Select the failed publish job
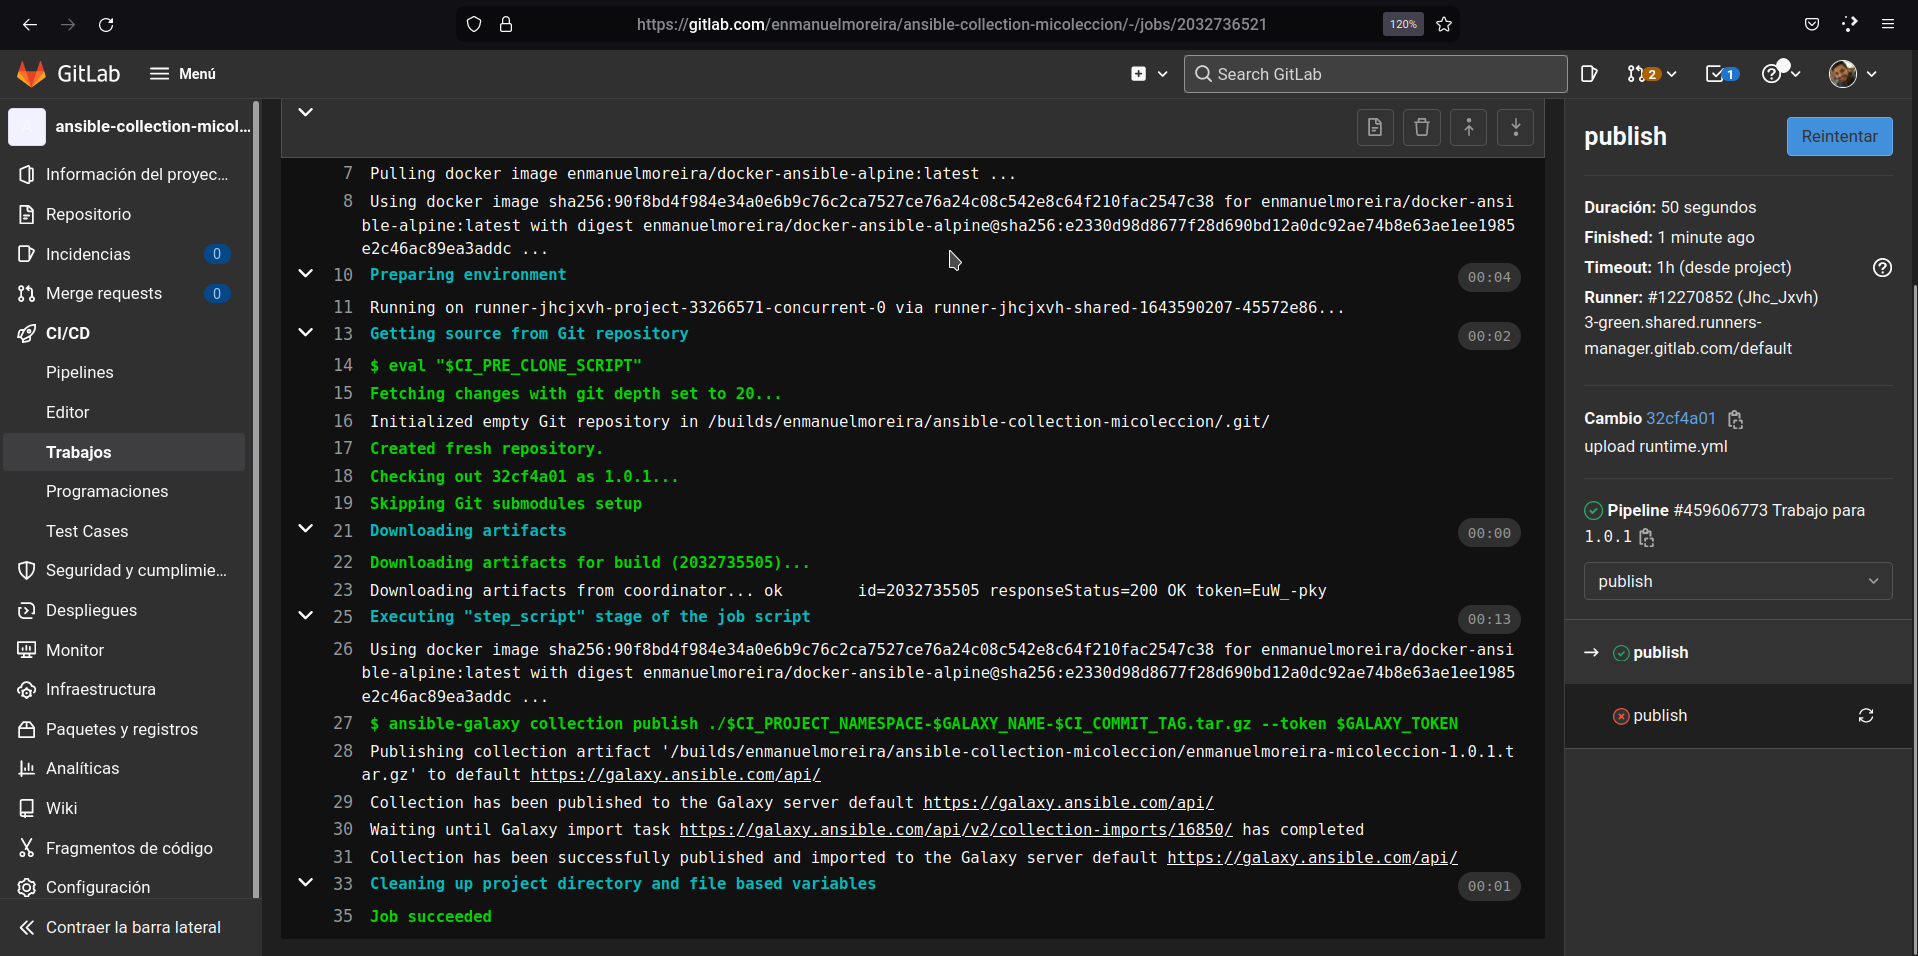The height and width of the screenshot is (956, 1918). [1660, 715]
